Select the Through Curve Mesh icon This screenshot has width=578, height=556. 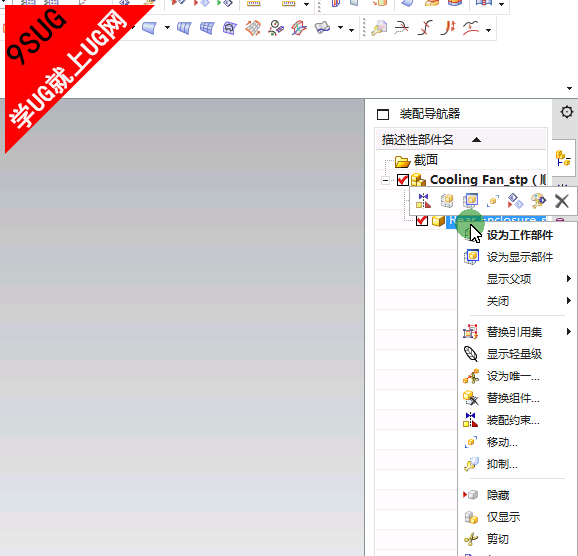click(207, 28)
